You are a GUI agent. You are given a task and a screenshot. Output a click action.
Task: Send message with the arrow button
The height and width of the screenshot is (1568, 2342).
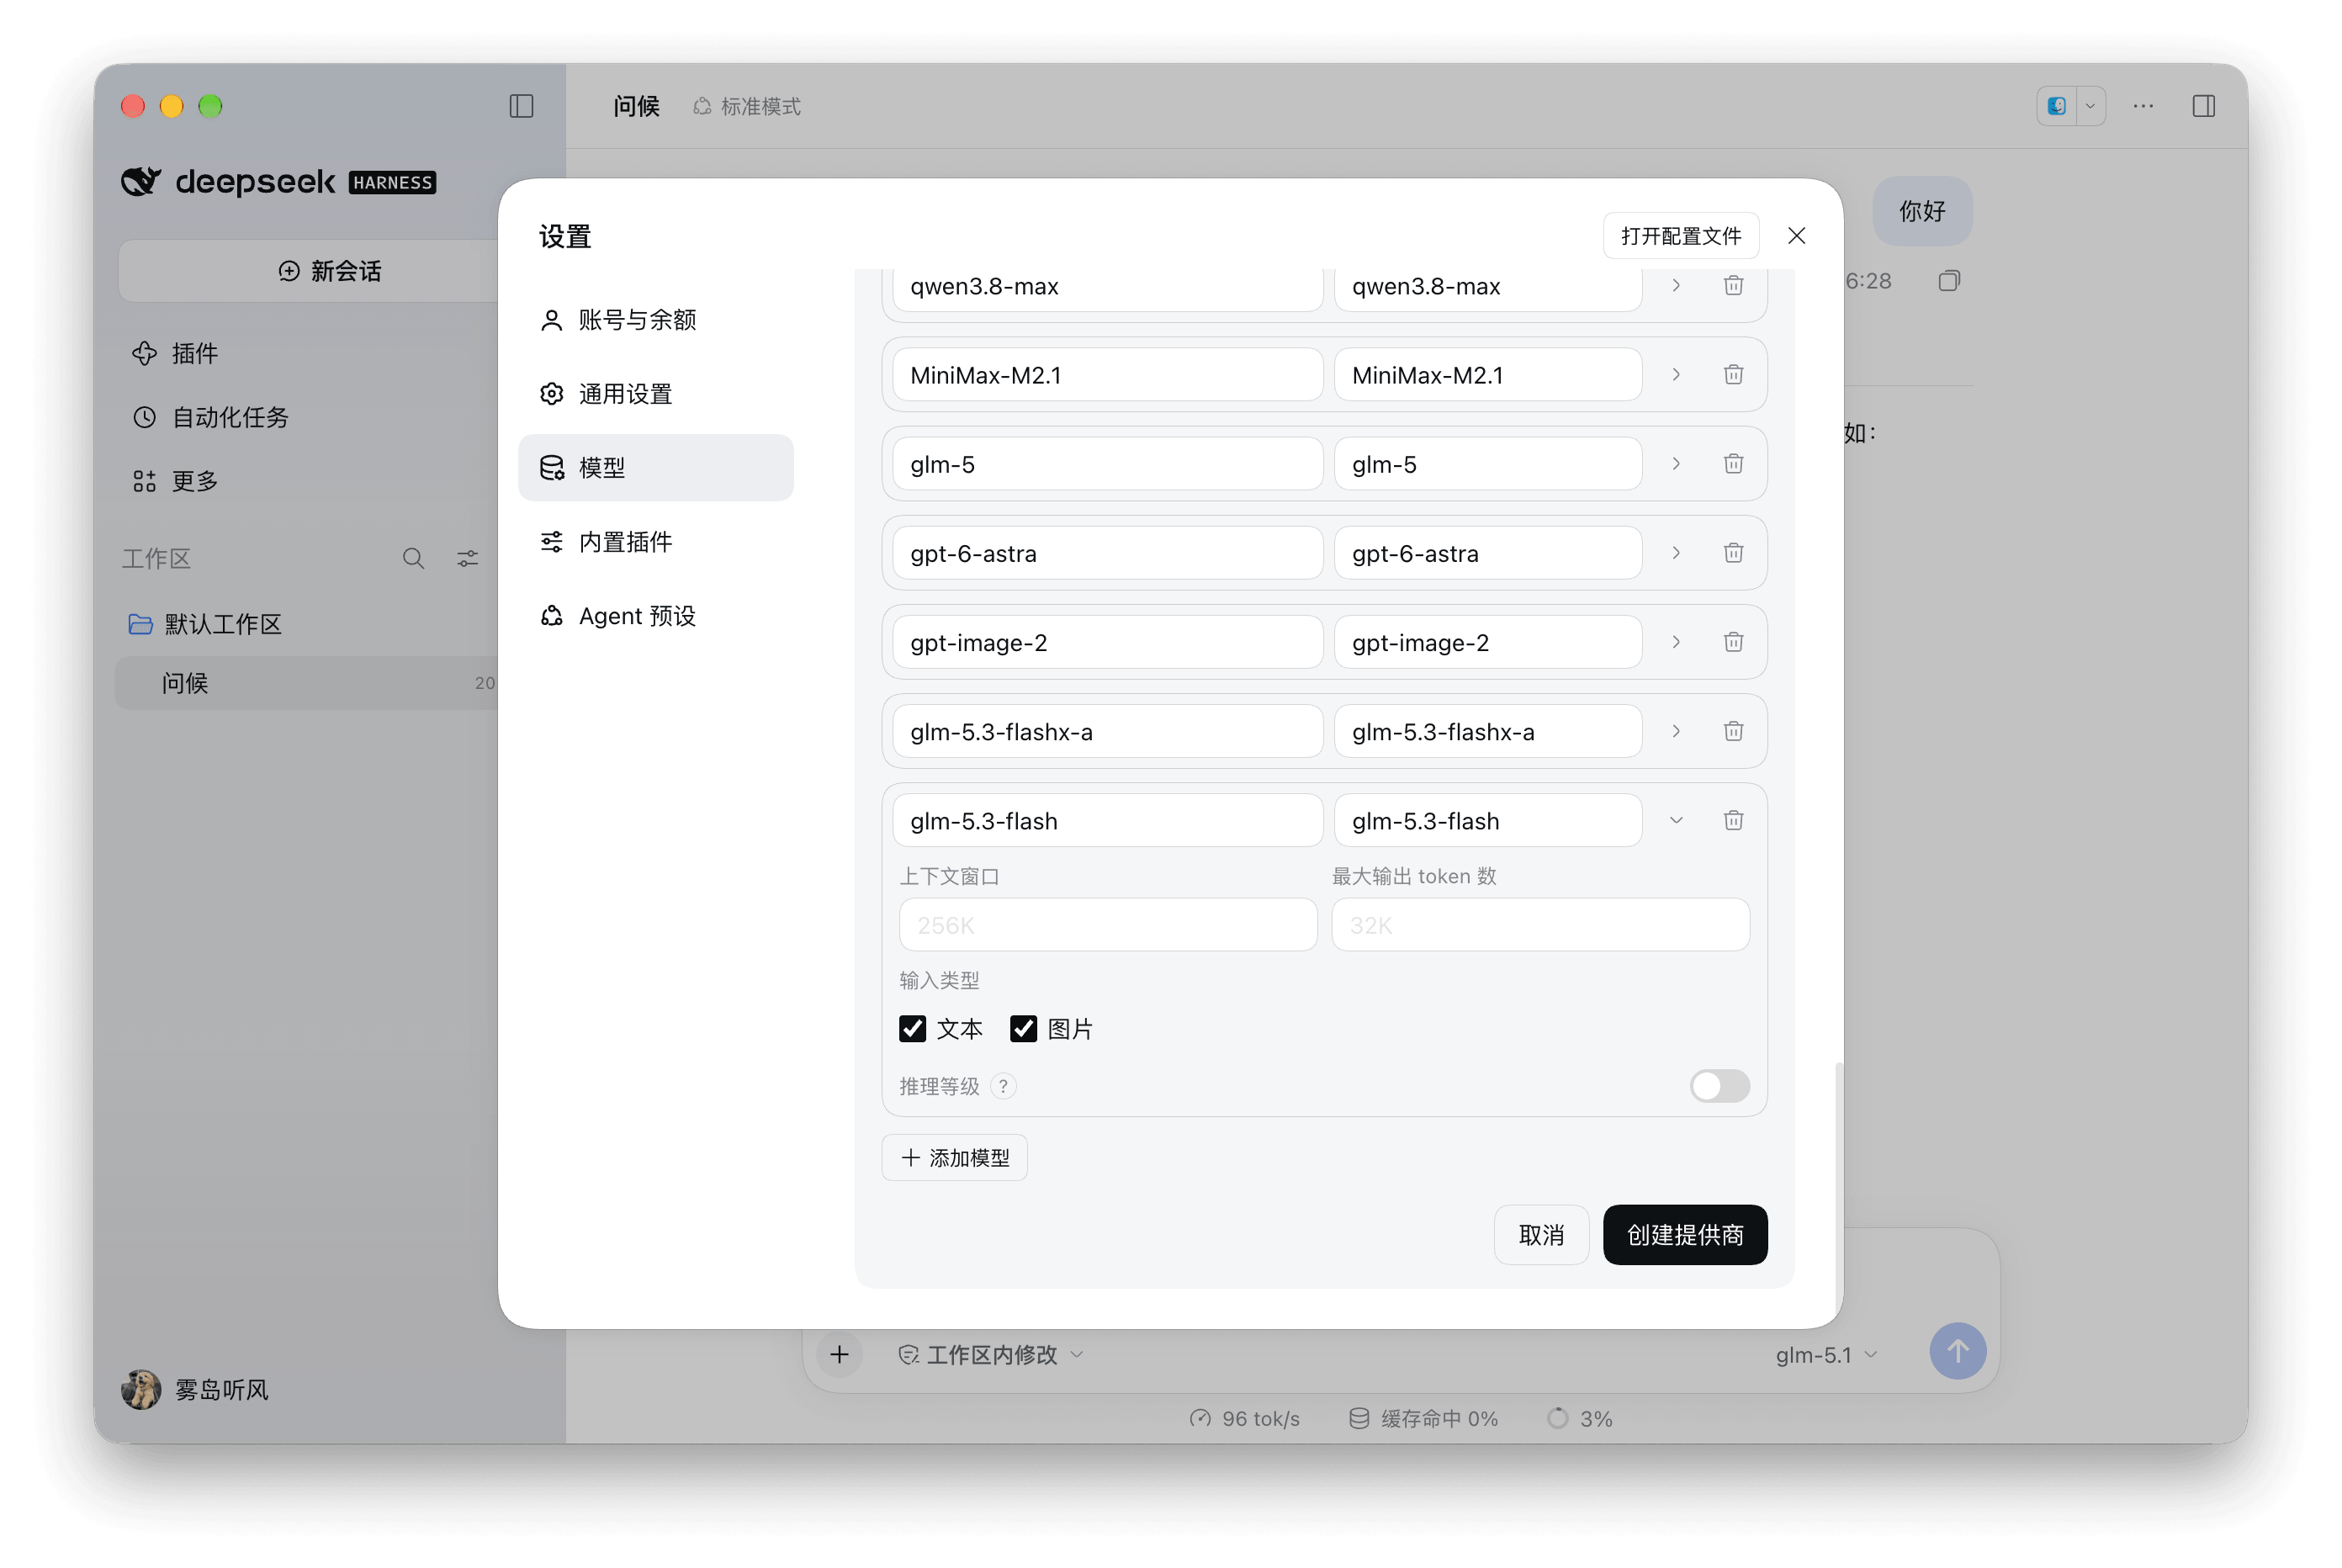tap(1957, 1351)
